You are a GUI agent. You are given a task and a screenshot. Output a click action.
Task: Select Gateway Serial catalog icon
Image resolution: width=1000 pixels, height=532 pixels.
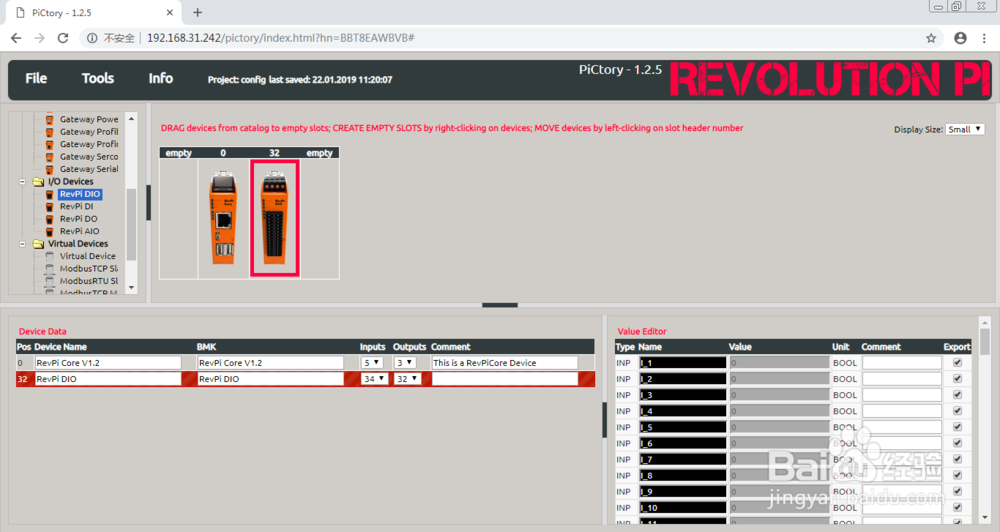(x=49, y=169)
